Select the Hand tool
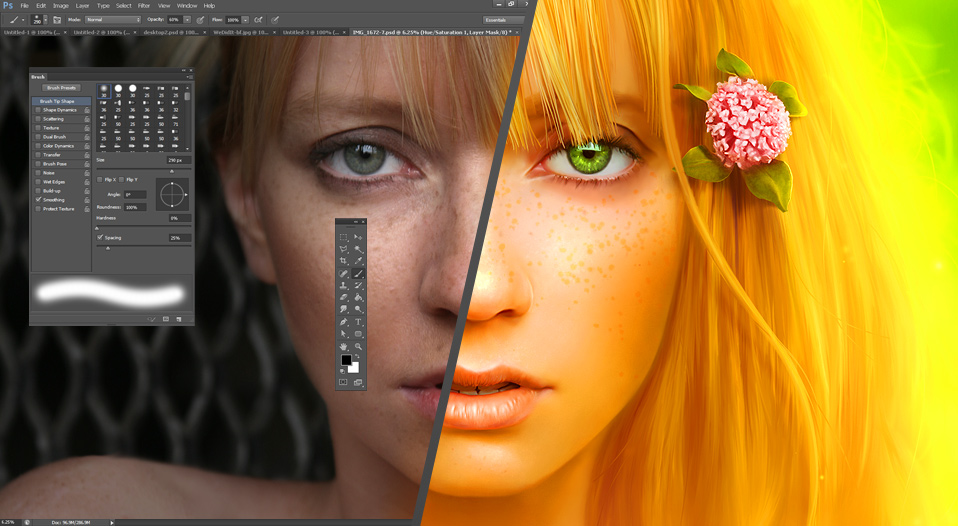The width and height of the screenshot is (958, 526). [x=344, y=346]
